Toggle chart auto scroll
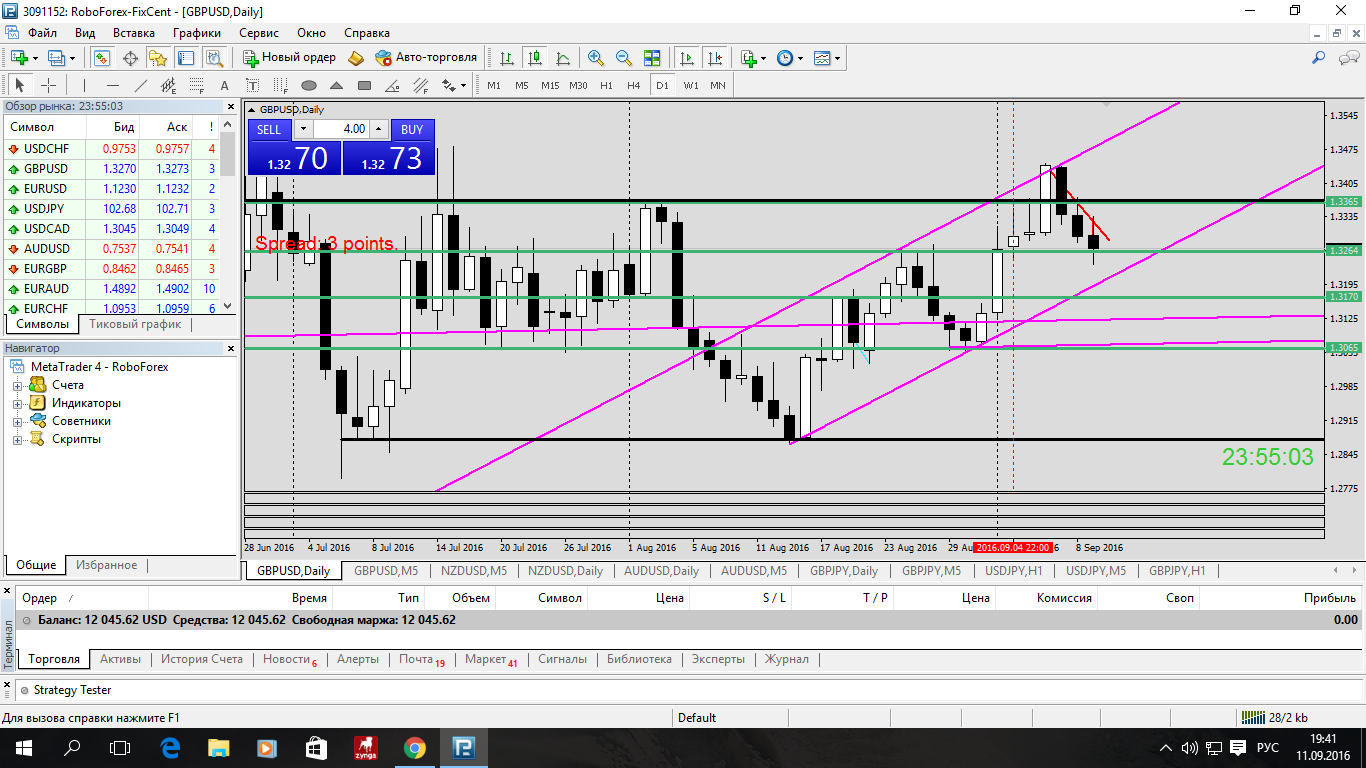This screenshot has width=1366, height=768. pyautogui.click(x=686, y=58)
